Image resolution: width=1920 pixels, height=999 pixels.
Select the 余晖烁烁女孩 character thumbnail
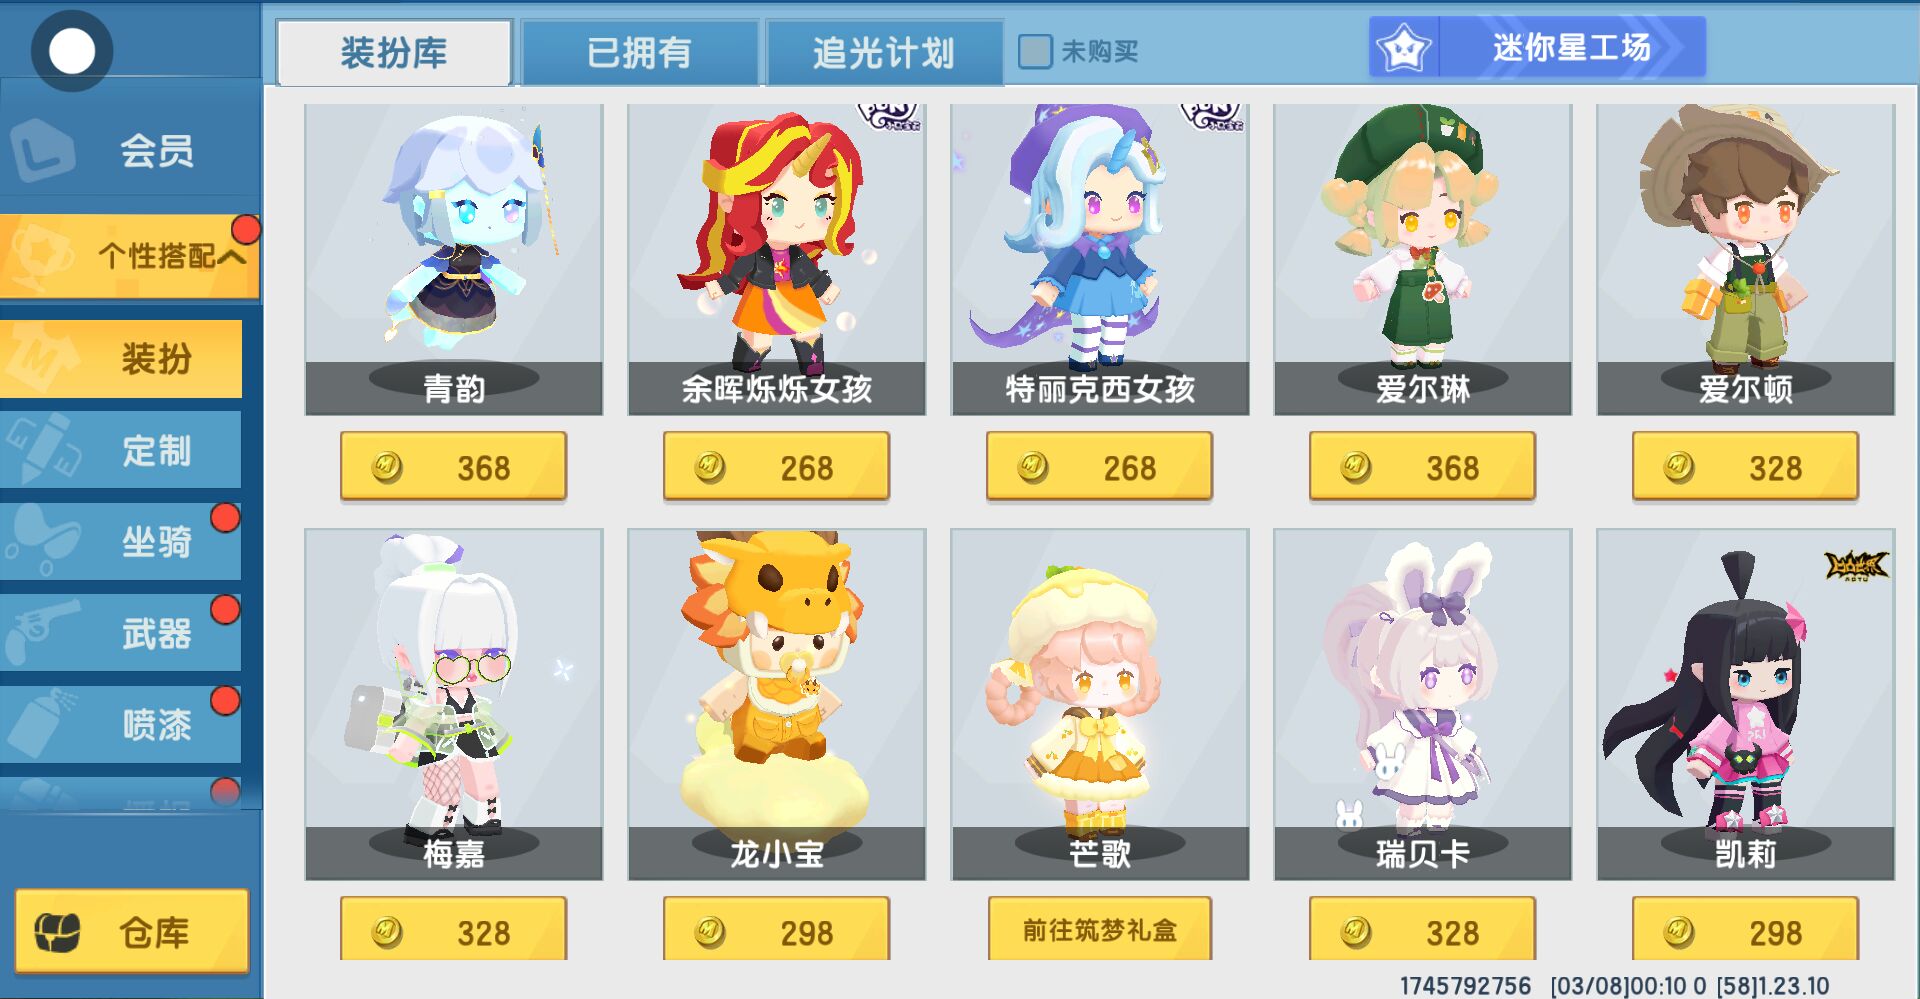[x=777, y=259]
